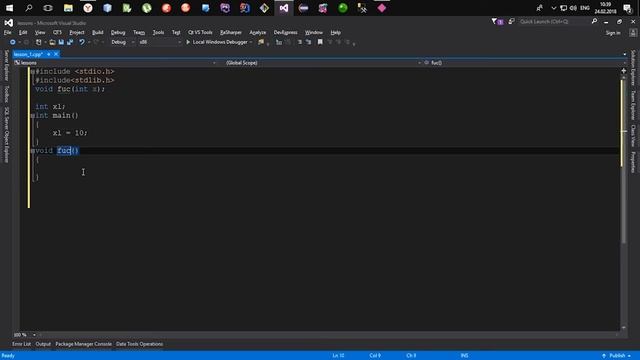Image resolution: width=640 pixels, height=360 pixels.
Task: Click the uncomment lines icon
Action: (309, 42)
